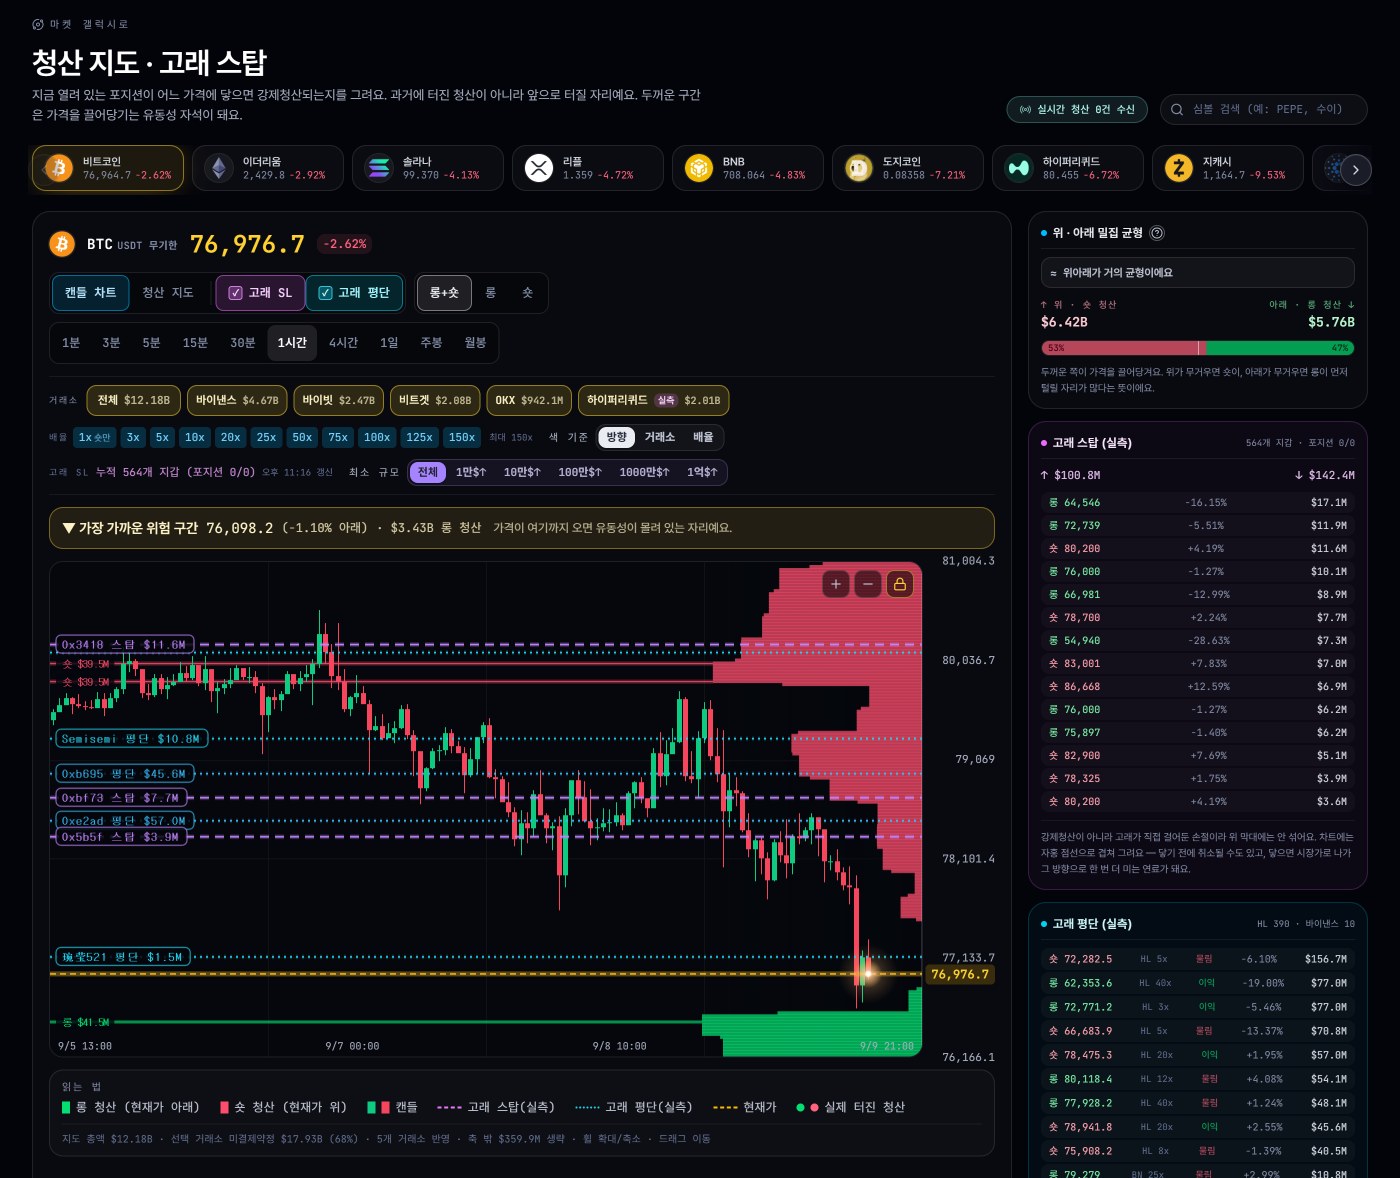Switch to the 청산 지도 tab
The width and height of the screenshot is (1400, 1178).
(168, 293)
